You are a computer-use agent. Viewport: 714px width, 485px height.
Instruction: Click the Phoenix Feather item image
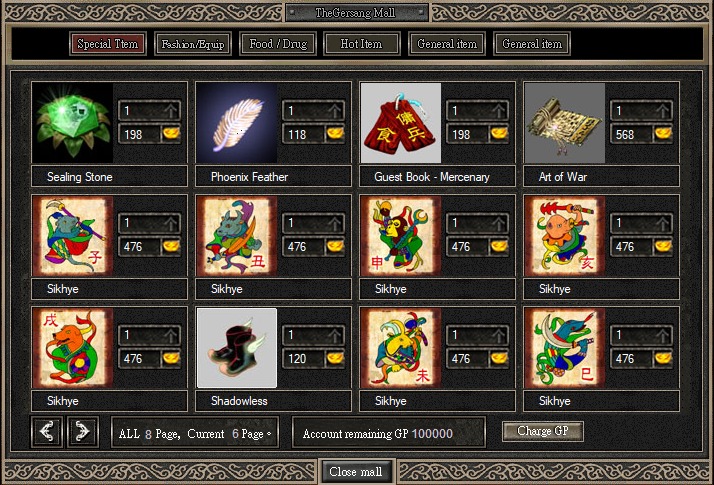[236, 123]
